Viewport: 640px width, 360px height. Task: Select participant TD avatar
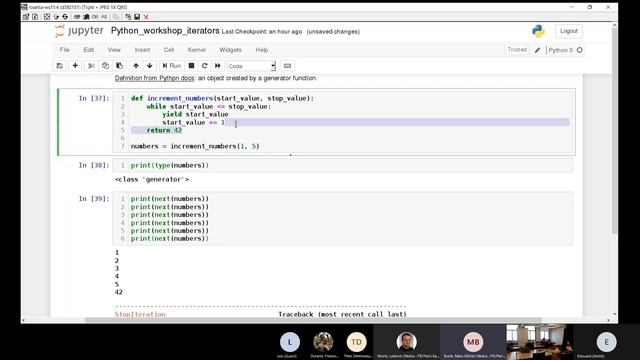[x=356, y=342]
